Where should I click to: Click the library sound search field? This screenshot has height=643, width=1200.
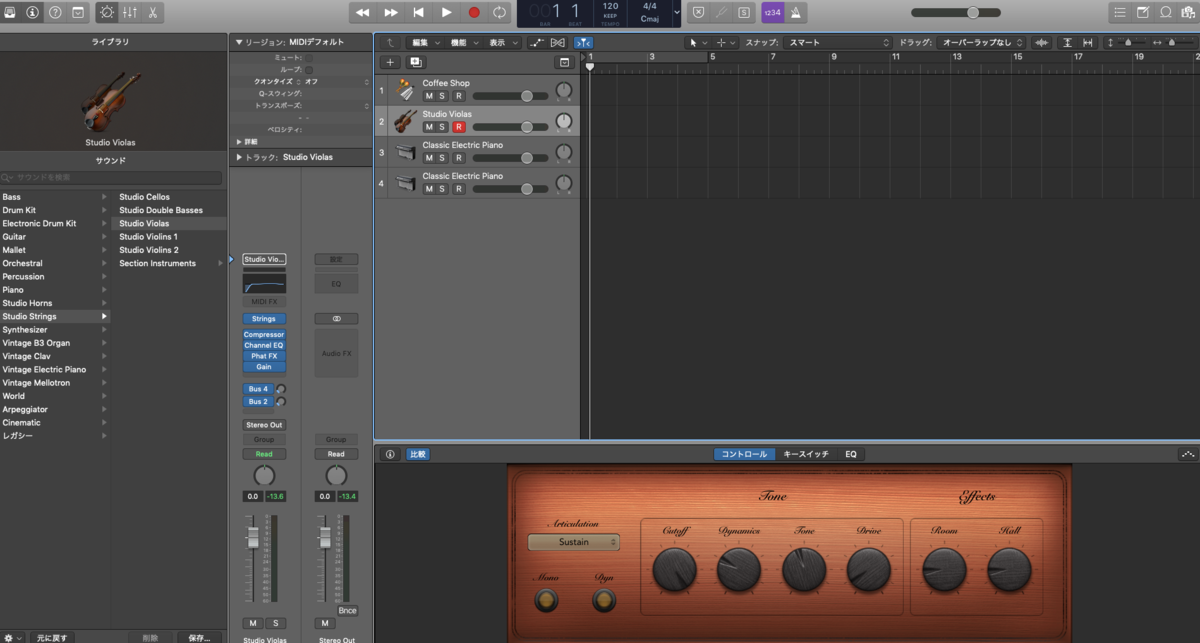pyautogui.click(x=112, y=177)
